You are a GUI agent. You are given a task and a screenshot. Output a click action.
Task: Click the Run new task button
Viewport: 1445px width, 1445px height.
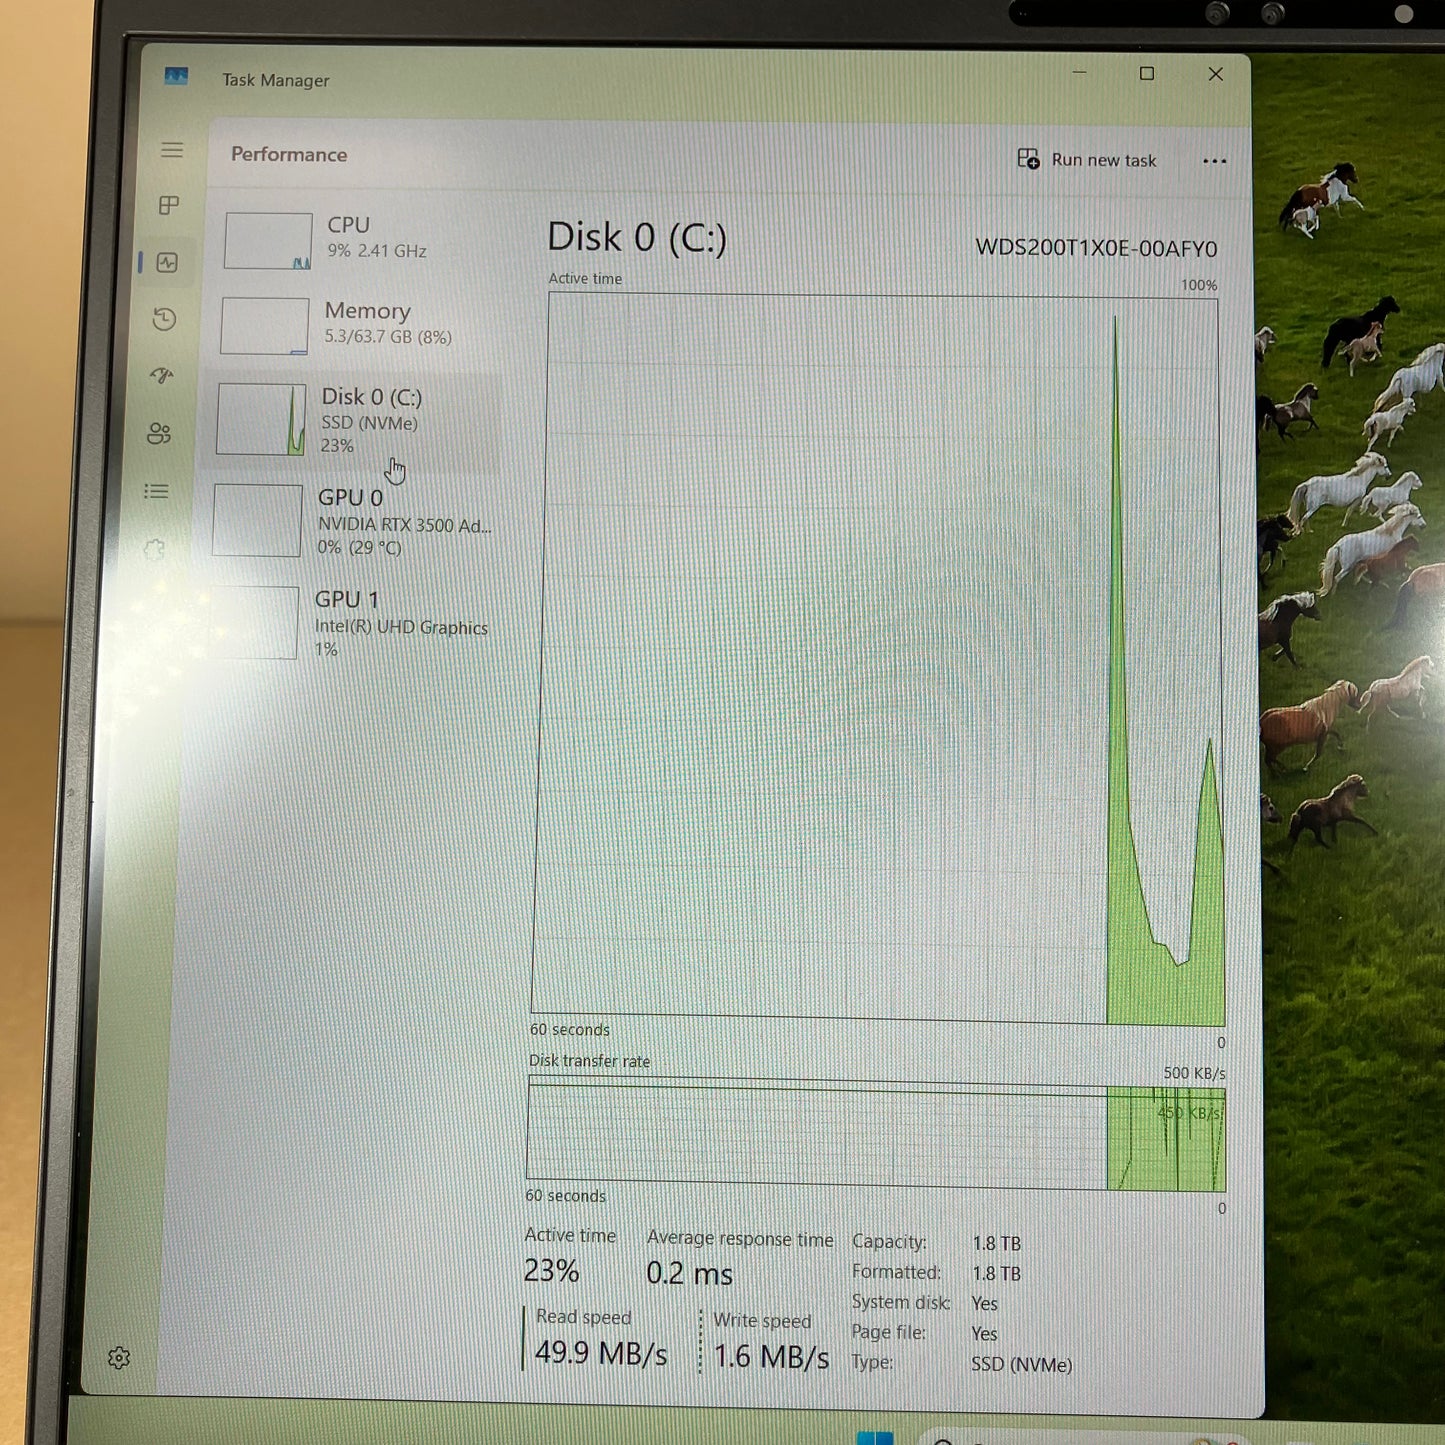click(1087, 160)
